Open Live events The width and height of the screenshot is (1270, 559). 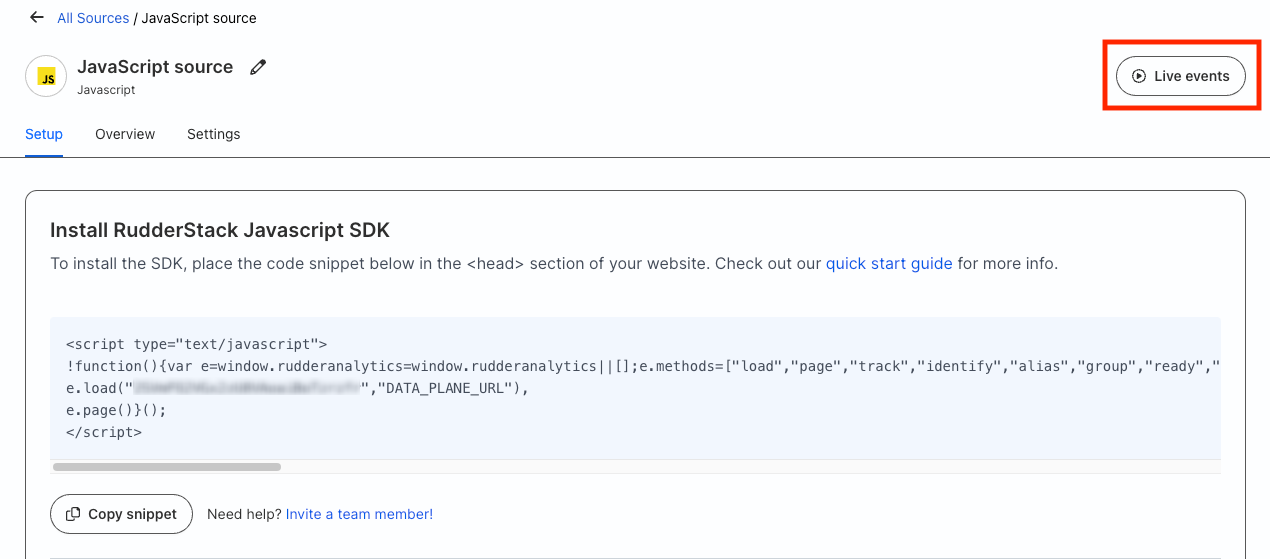coord(1181,76)
